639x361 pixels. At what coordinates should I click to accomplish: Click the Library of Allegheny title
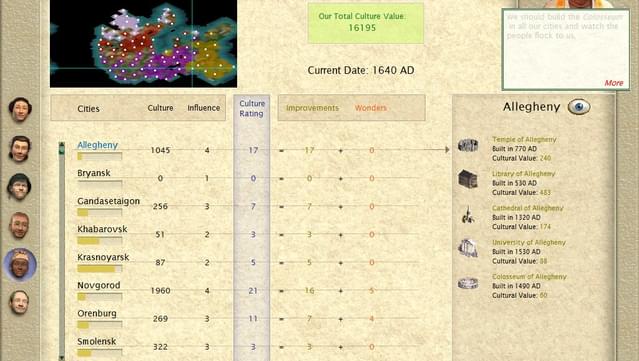524,174
